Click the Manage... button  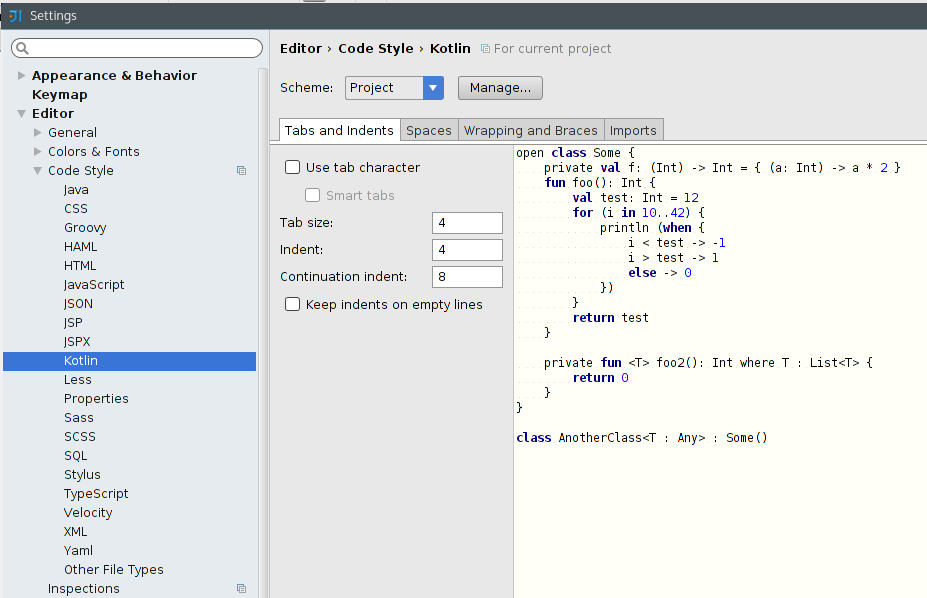(x=500, y=88)
